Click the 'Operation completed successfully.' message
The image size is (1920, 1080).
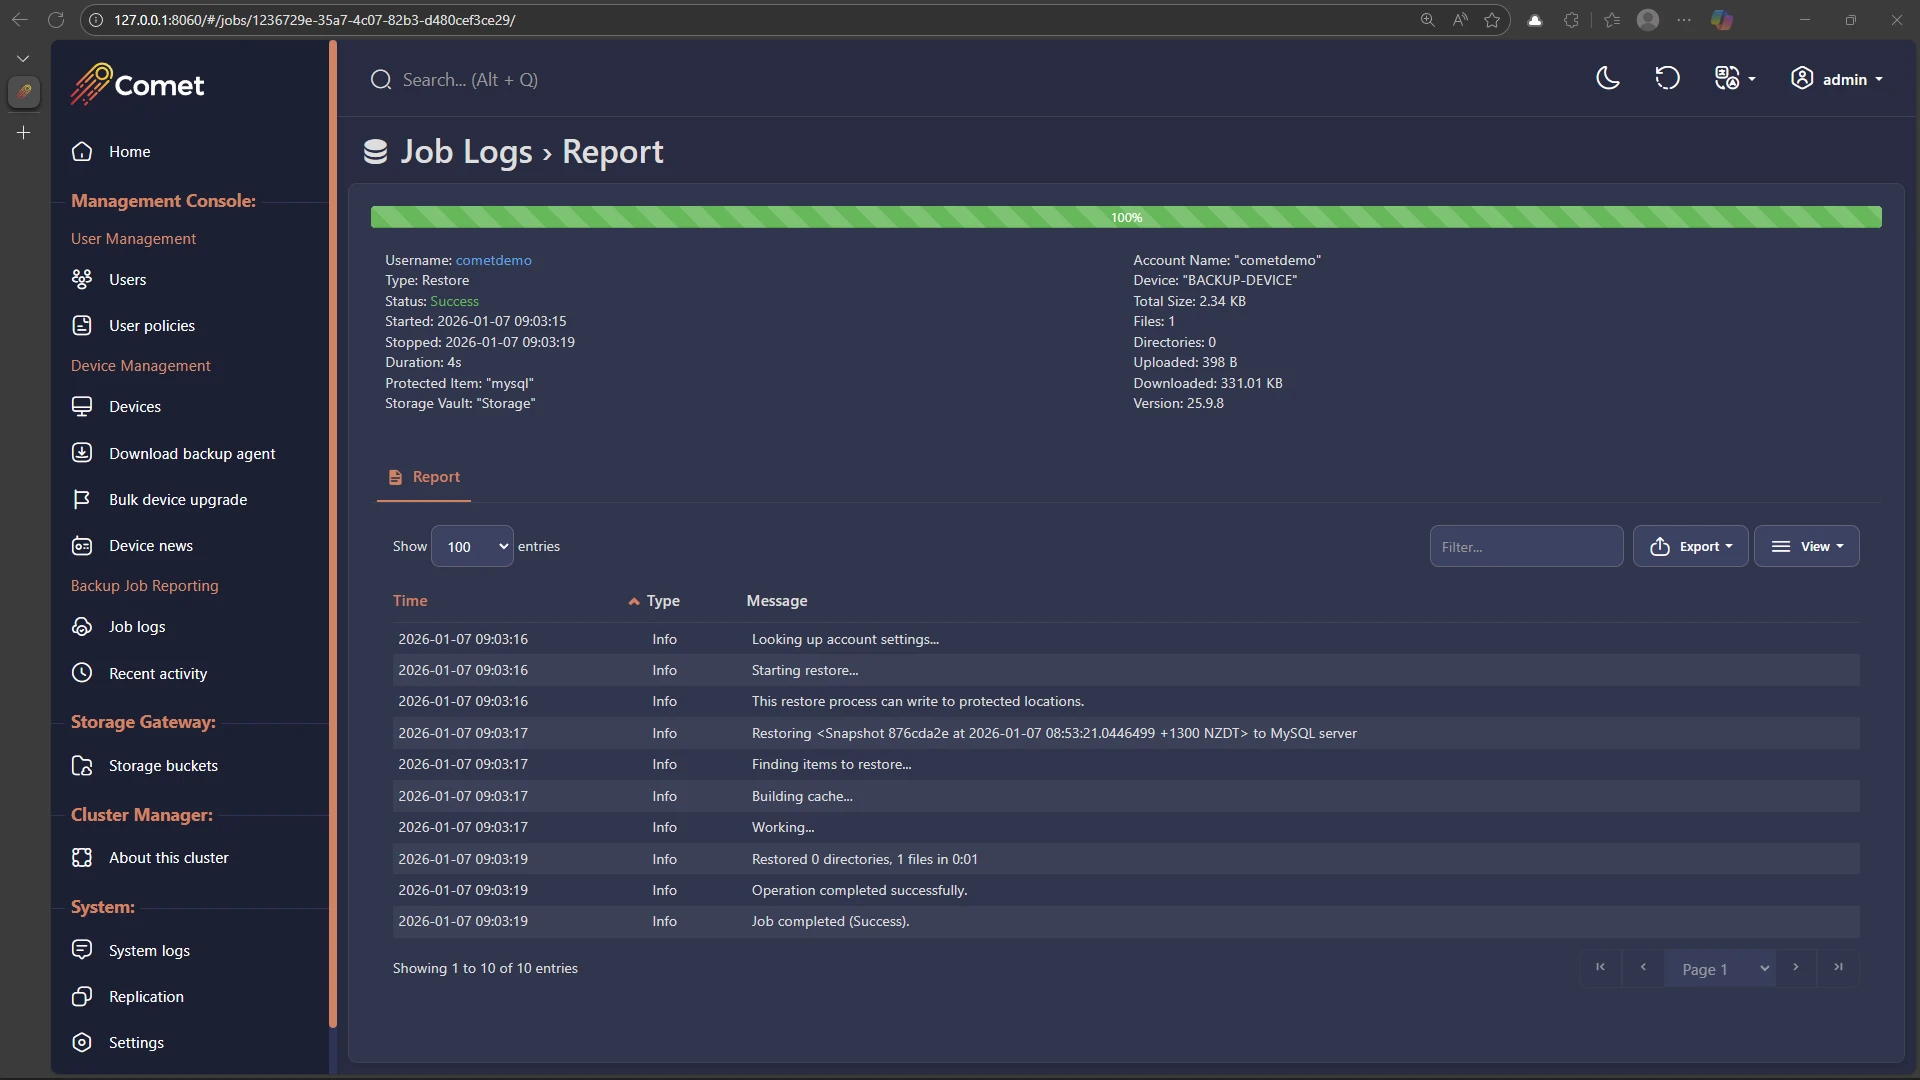(859, 890)
